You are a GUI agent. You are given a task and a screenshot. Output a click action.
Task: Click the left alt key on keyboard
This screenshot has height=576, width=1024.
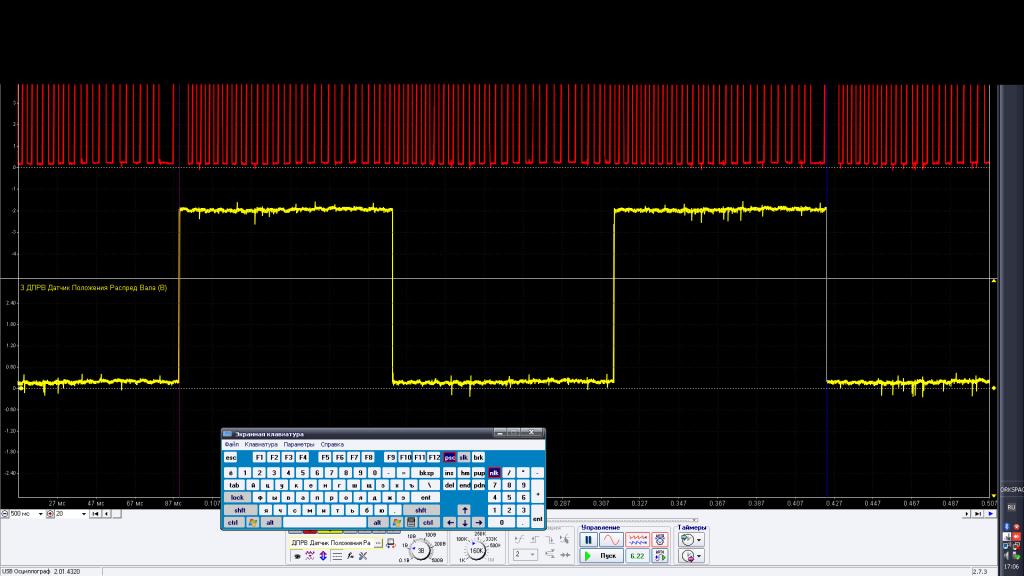(270, 522)
